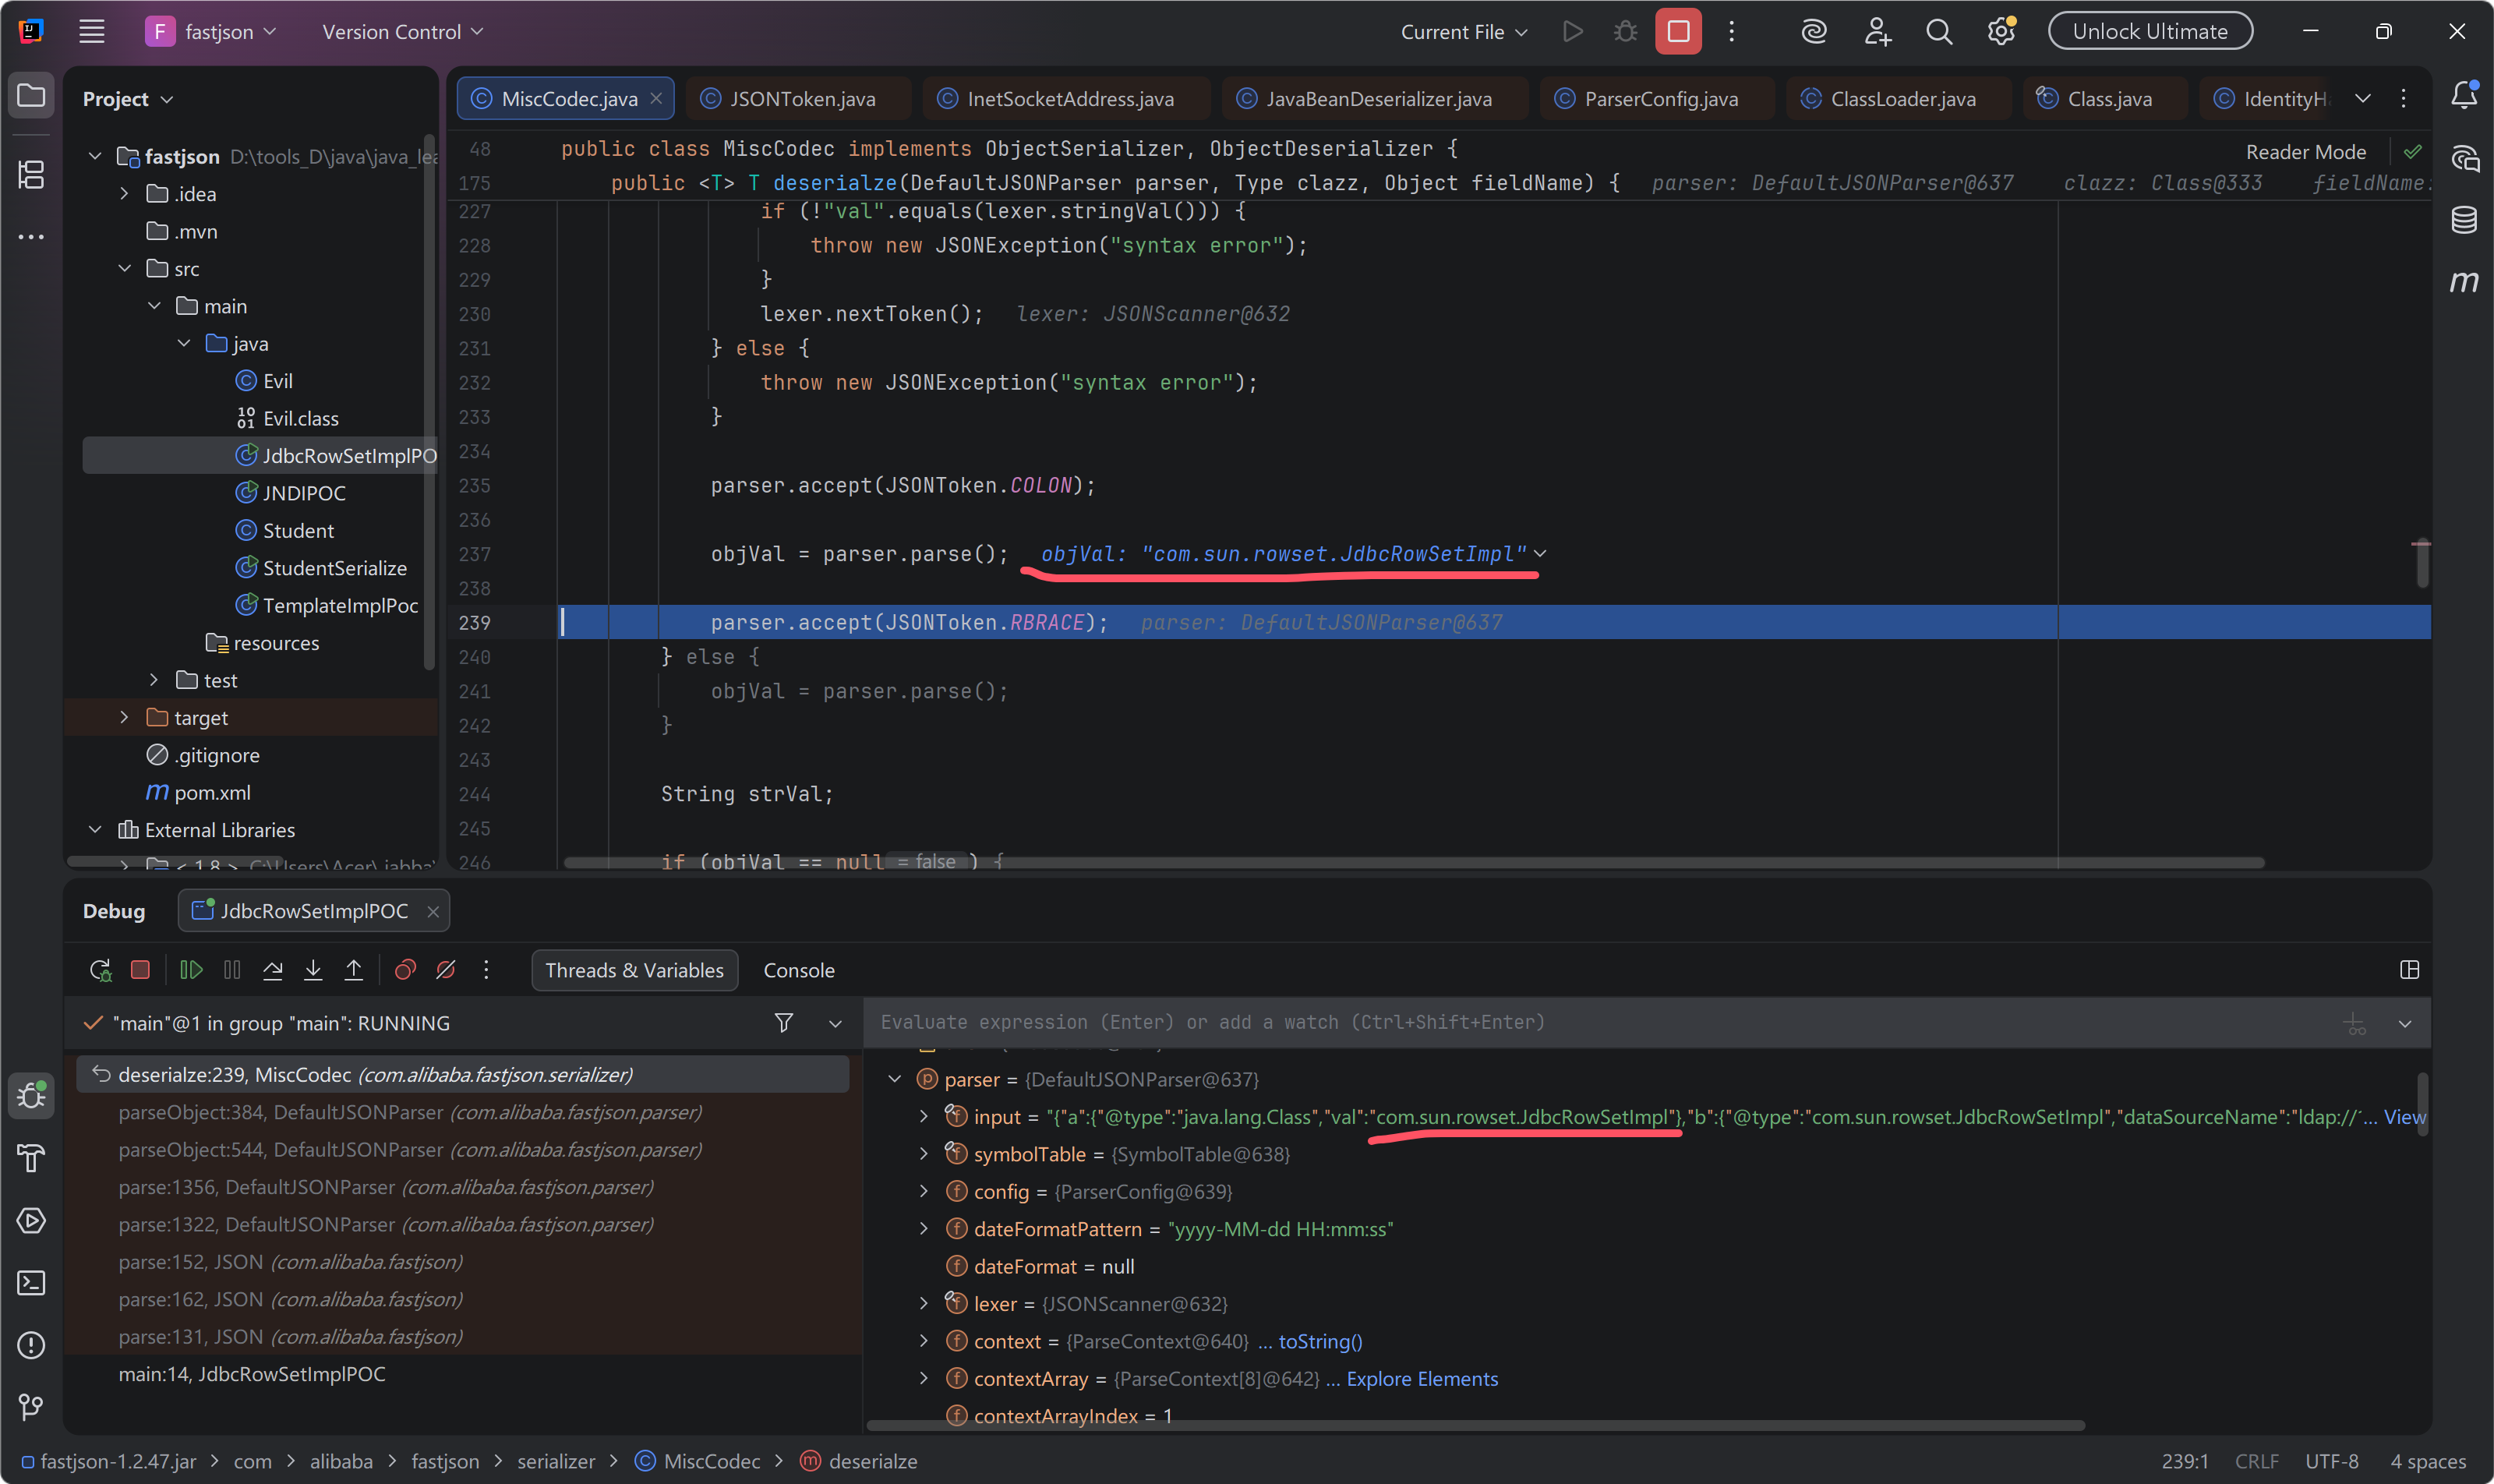Collapse the External Libraries node
Screen dimensions: 2494x1484
coord(95,830)
